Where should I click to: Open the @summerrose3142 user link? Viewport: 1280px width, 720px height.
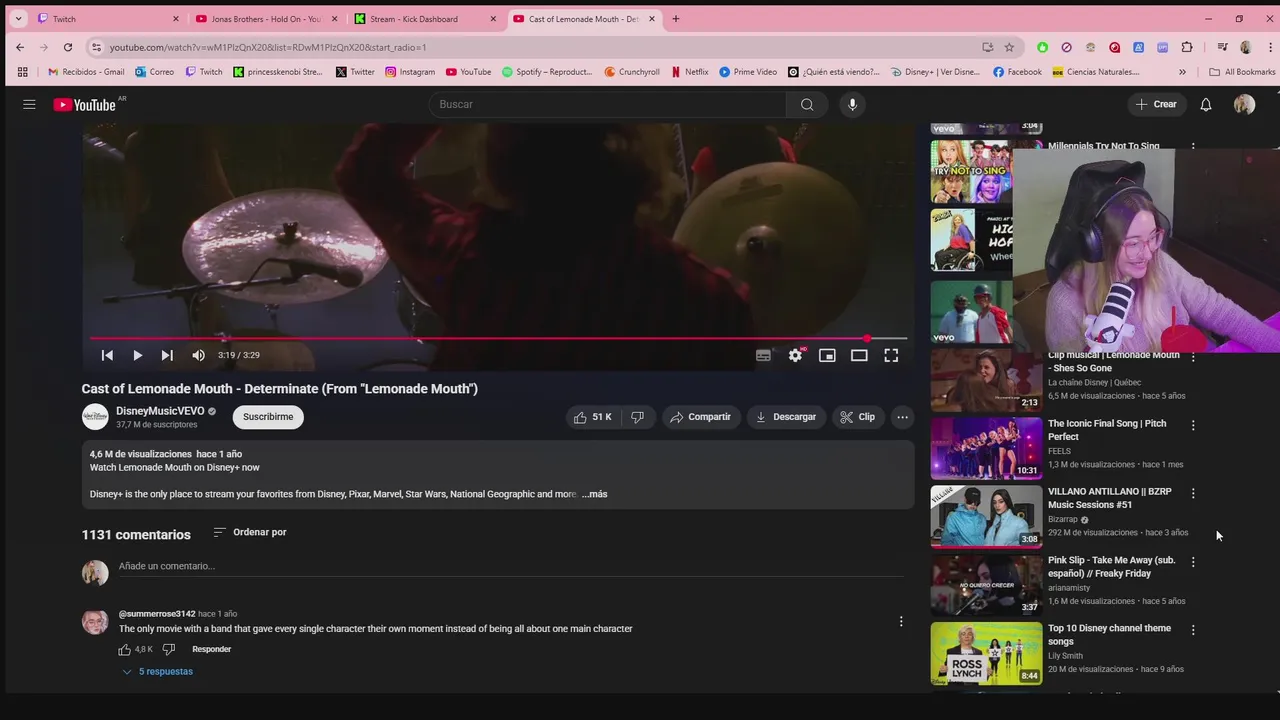click(157, 614)
